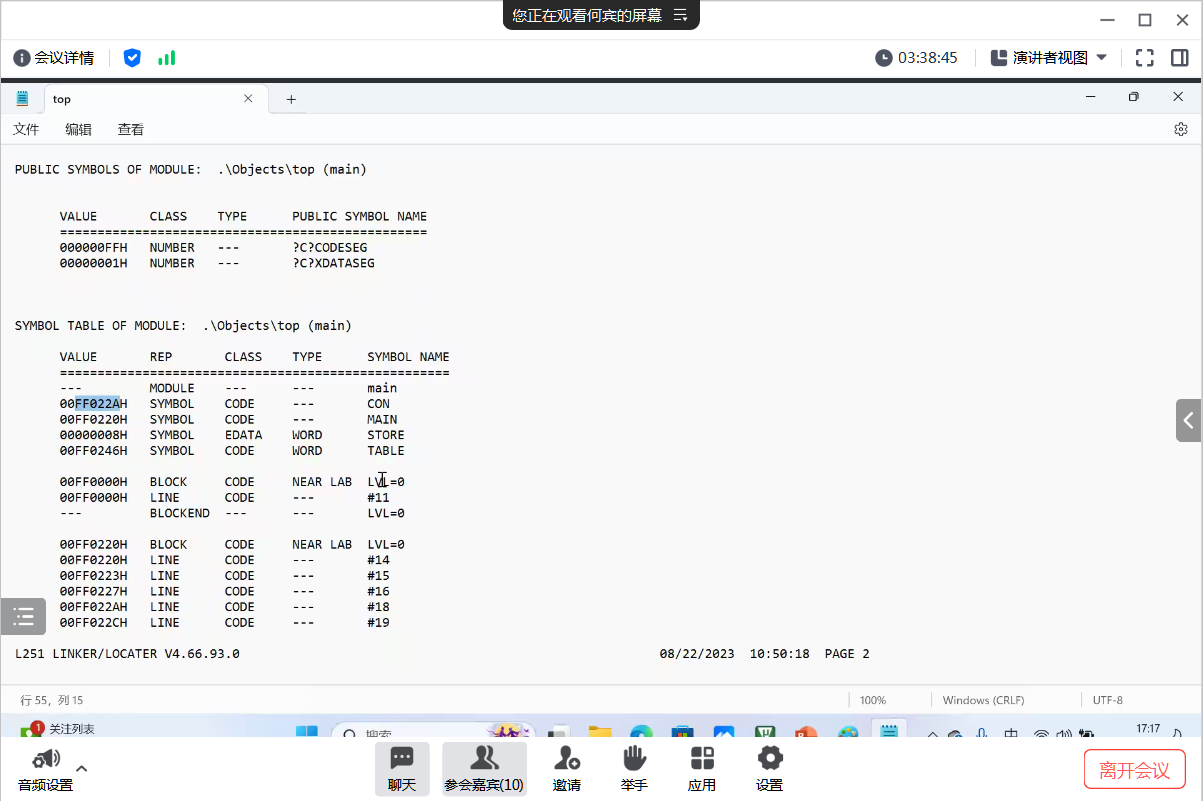The width and height of the screenshot is (1203, 801).
Task: Open the invite participants icon
Action: point(567,768)
